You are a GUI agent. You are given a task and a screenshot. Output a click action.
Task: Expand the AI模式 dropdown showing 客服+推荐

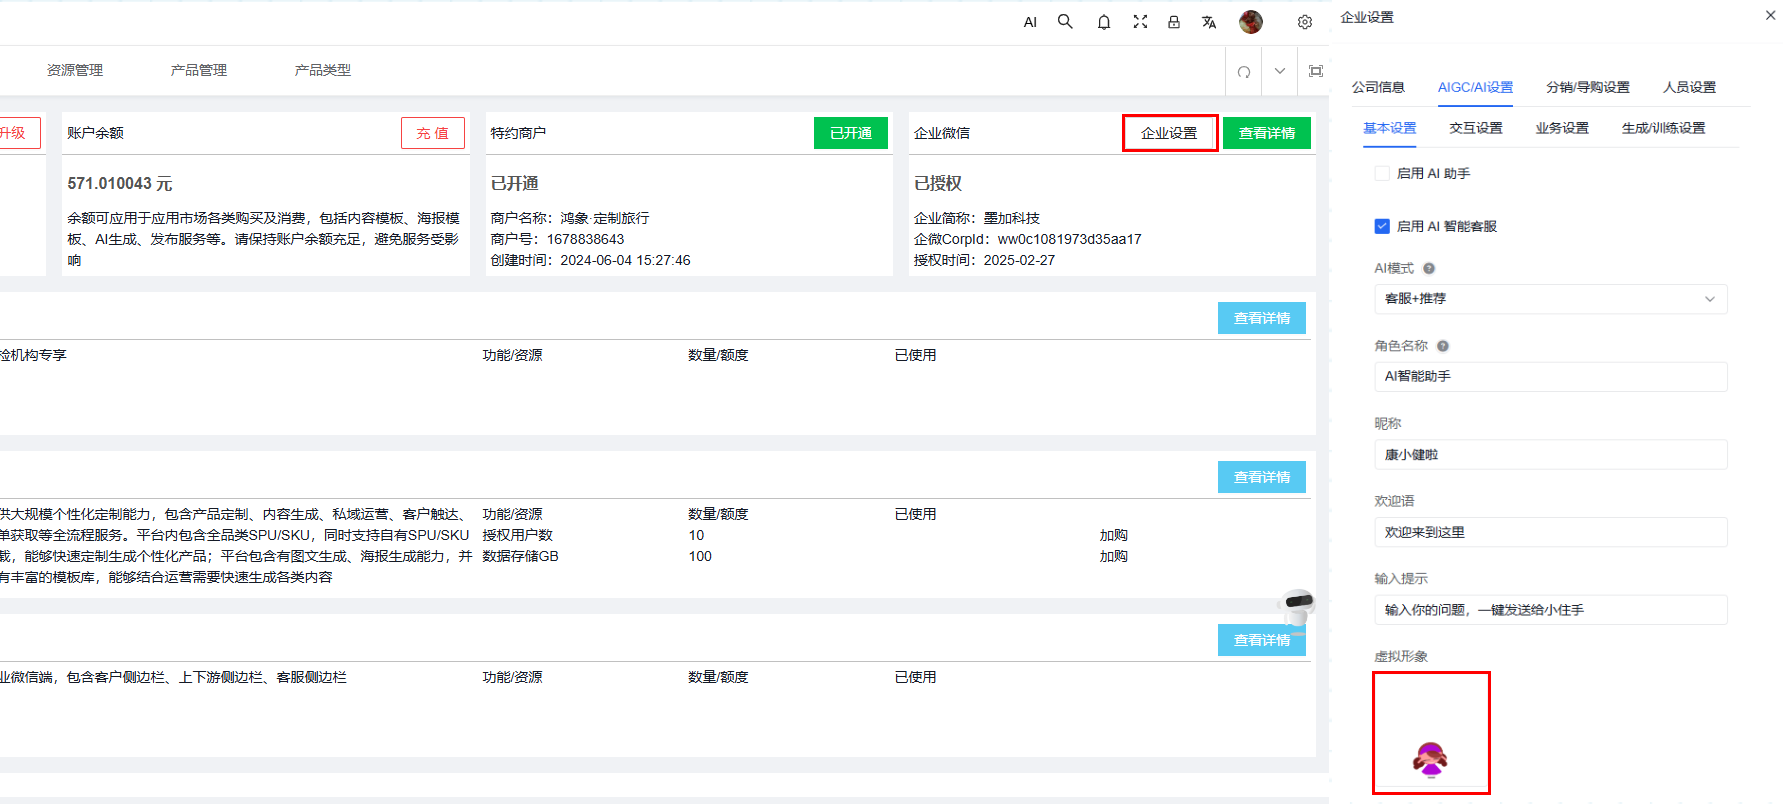(1550, 299)
